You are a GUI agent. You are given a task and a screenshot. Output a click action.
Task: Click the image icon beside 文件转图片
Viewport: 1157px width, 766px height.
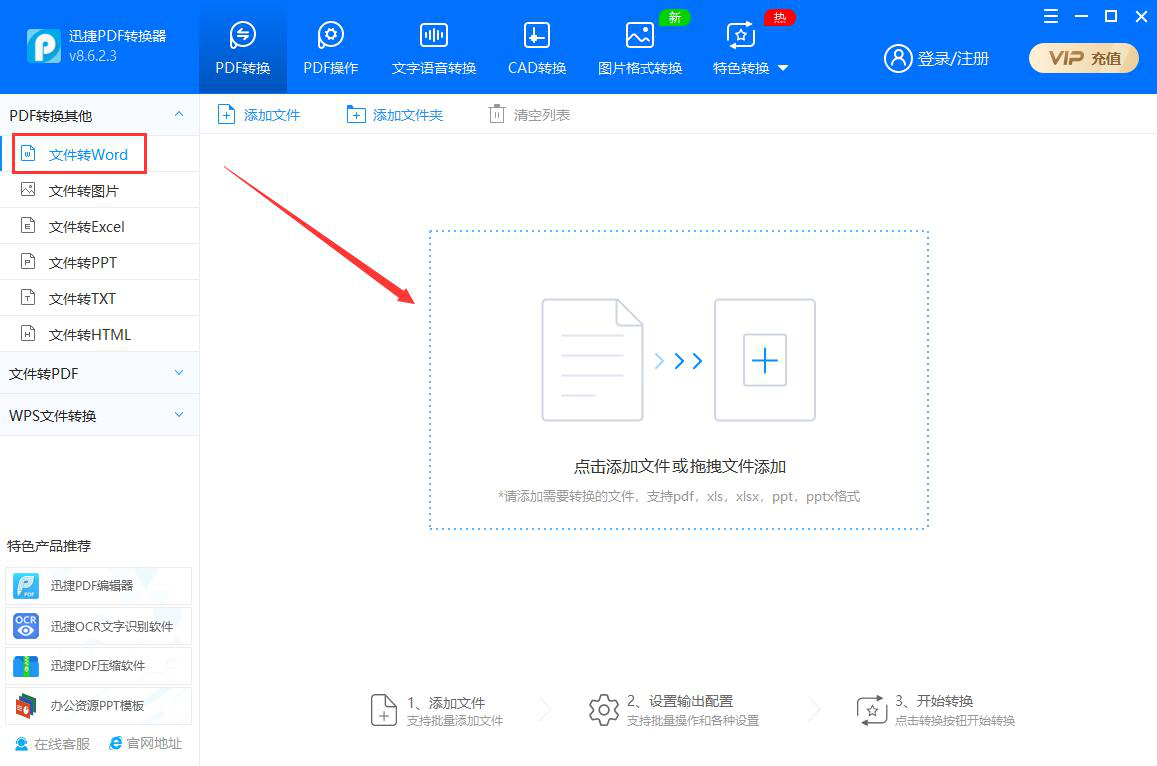pos(28,190)
